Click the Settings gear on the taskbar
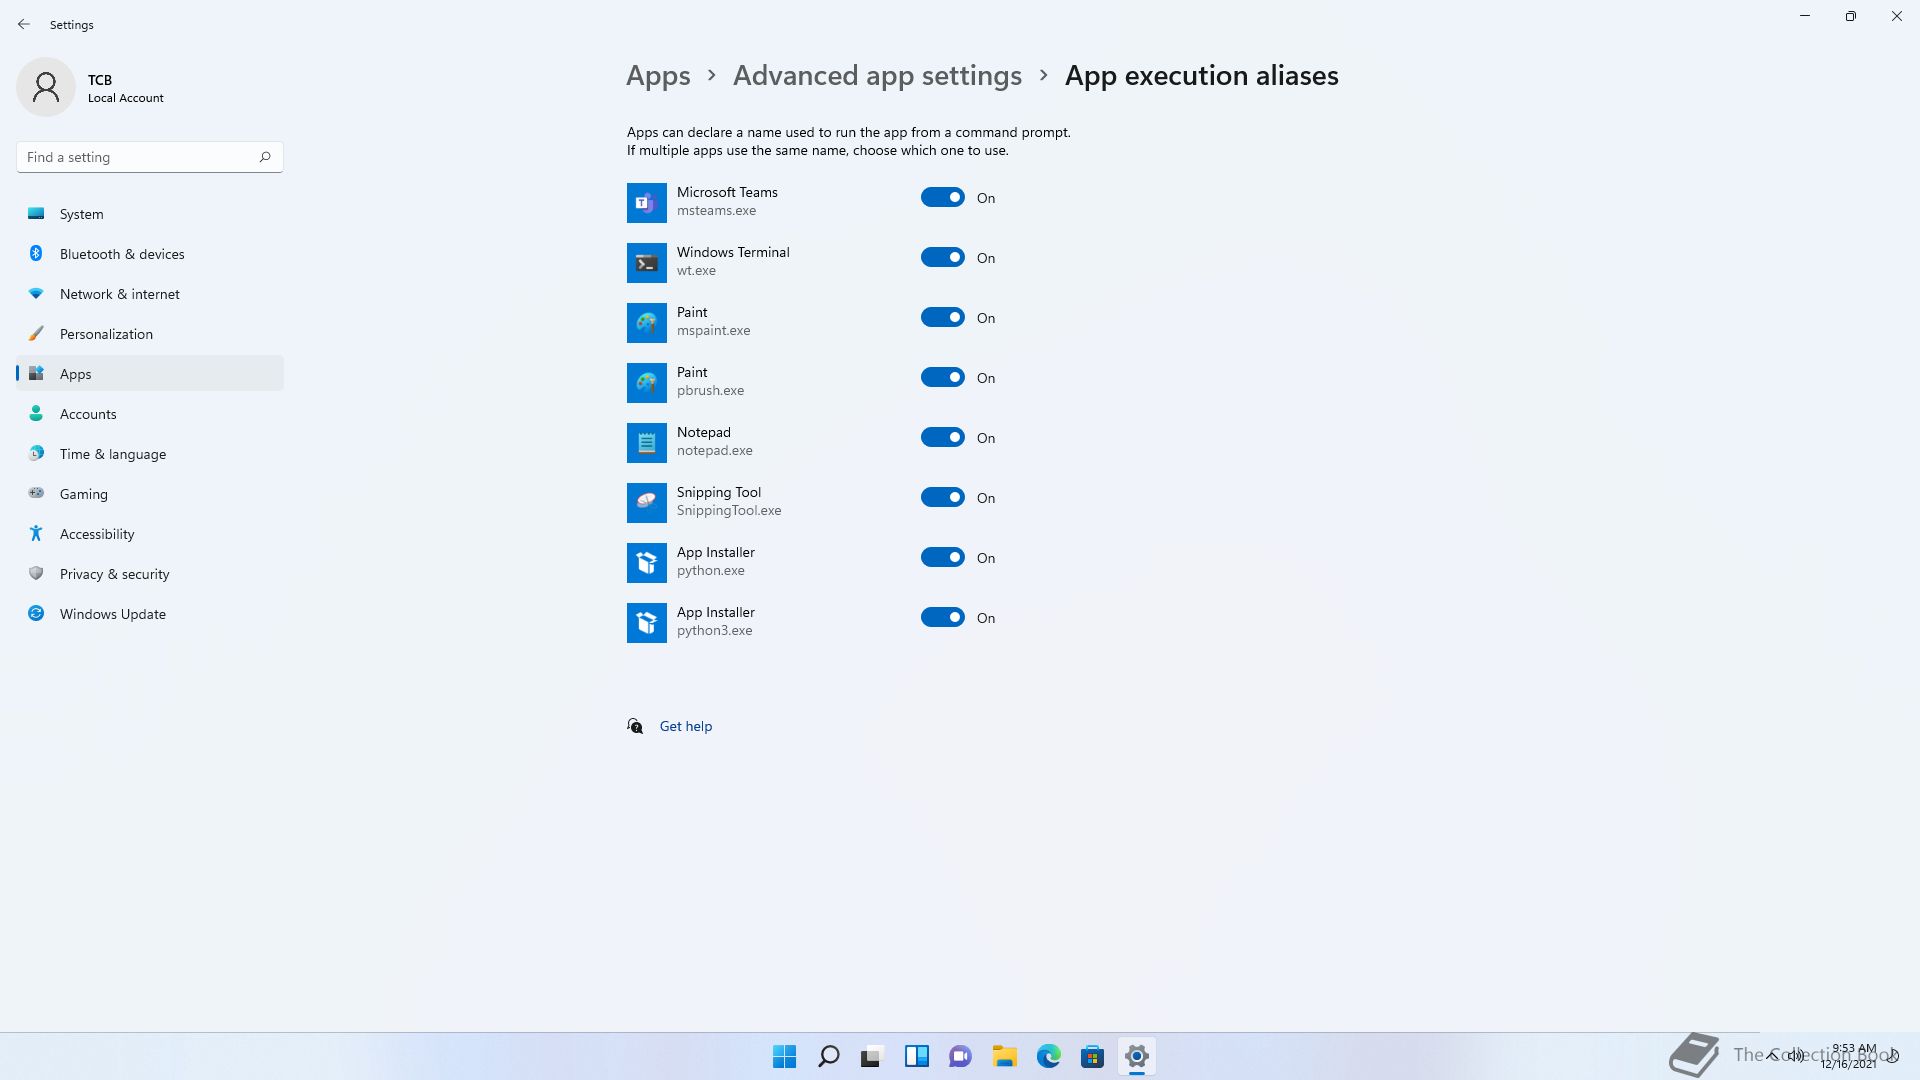The height and width of the screenshot is (1080, 1920). [1137, 1056]
